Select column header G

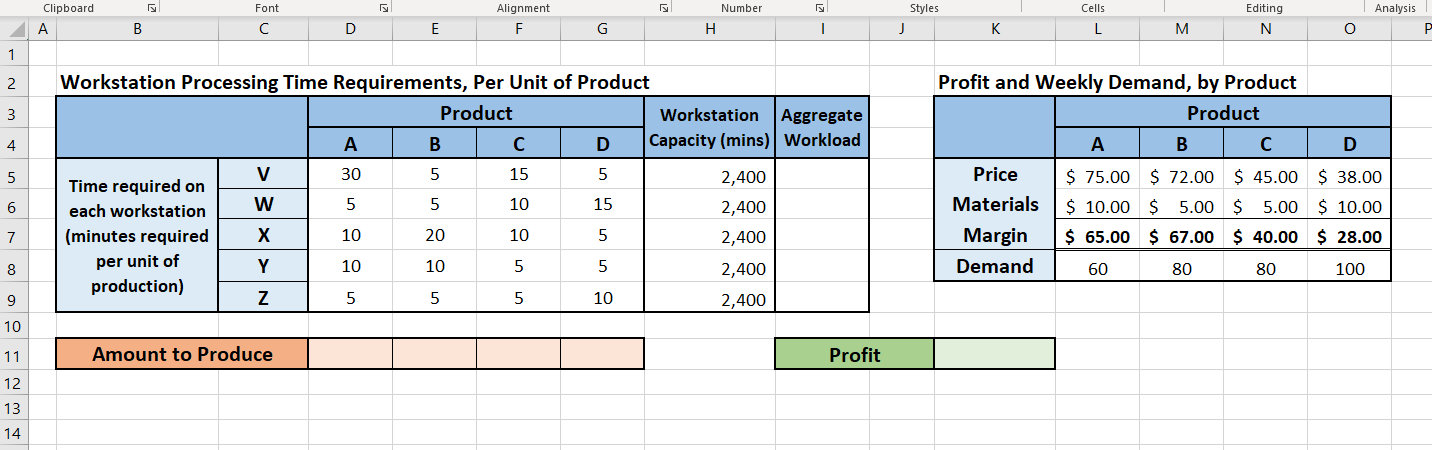pyautogui.click(x=602, y=29)
